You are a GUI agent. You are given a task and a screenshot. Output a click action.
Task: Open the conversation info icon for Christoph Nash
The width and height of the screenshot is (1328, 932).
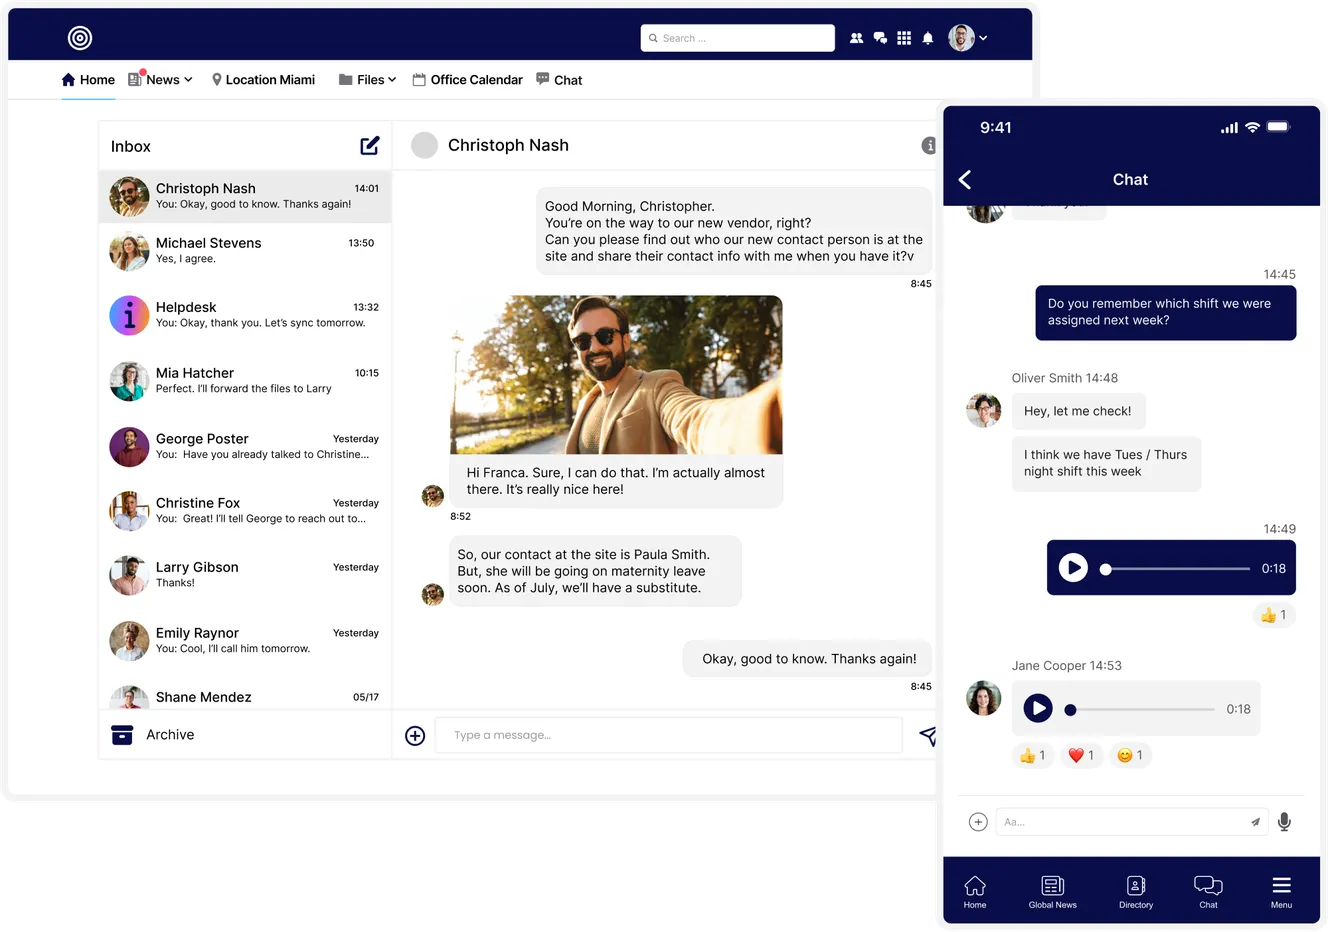coord(929,145)
